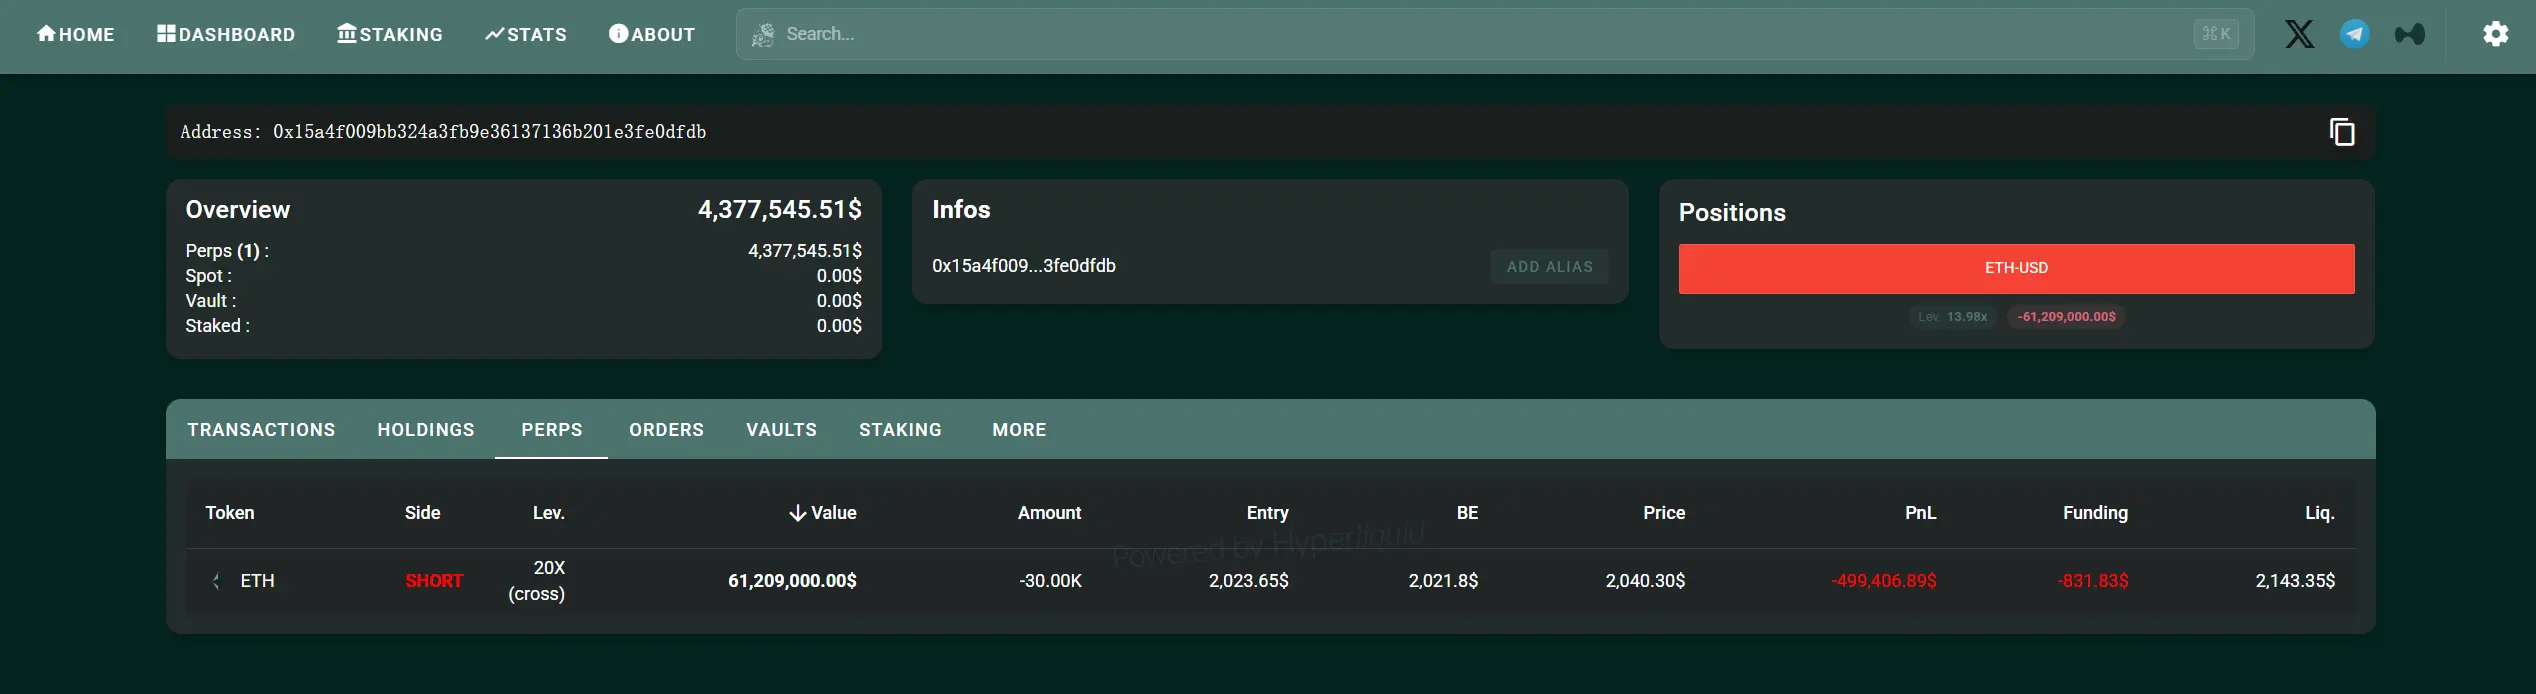Click the SHORT side label
2536x694 pixels.
(434, 581)
